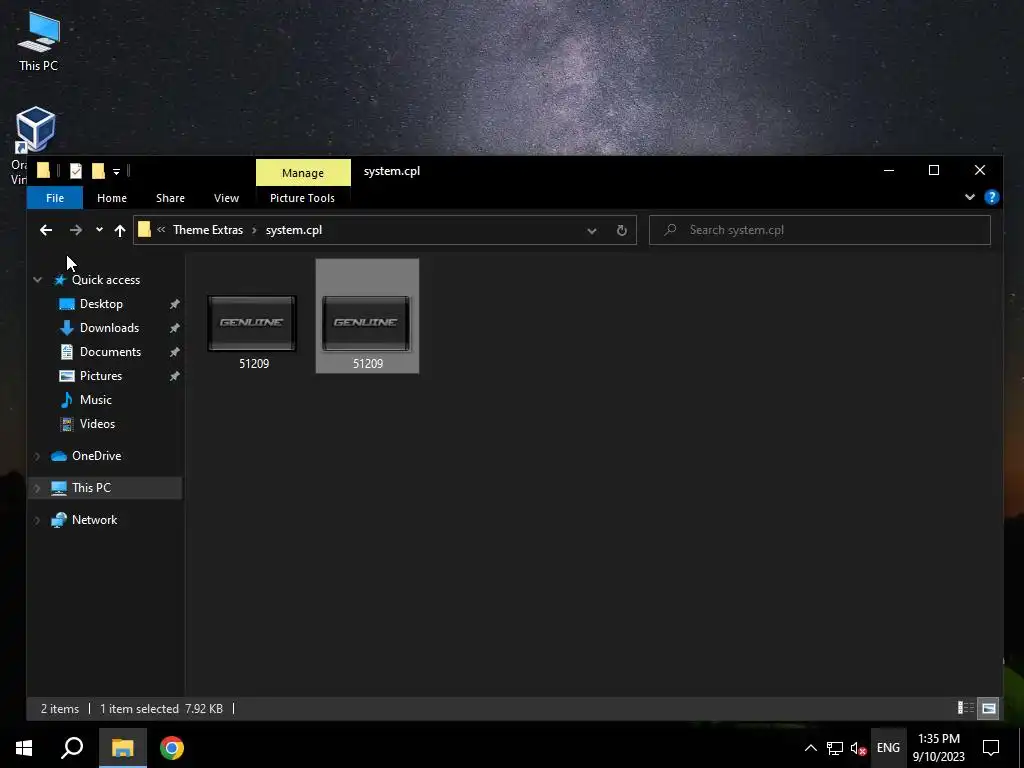Click the network tray icon

(x=835, y=748)
